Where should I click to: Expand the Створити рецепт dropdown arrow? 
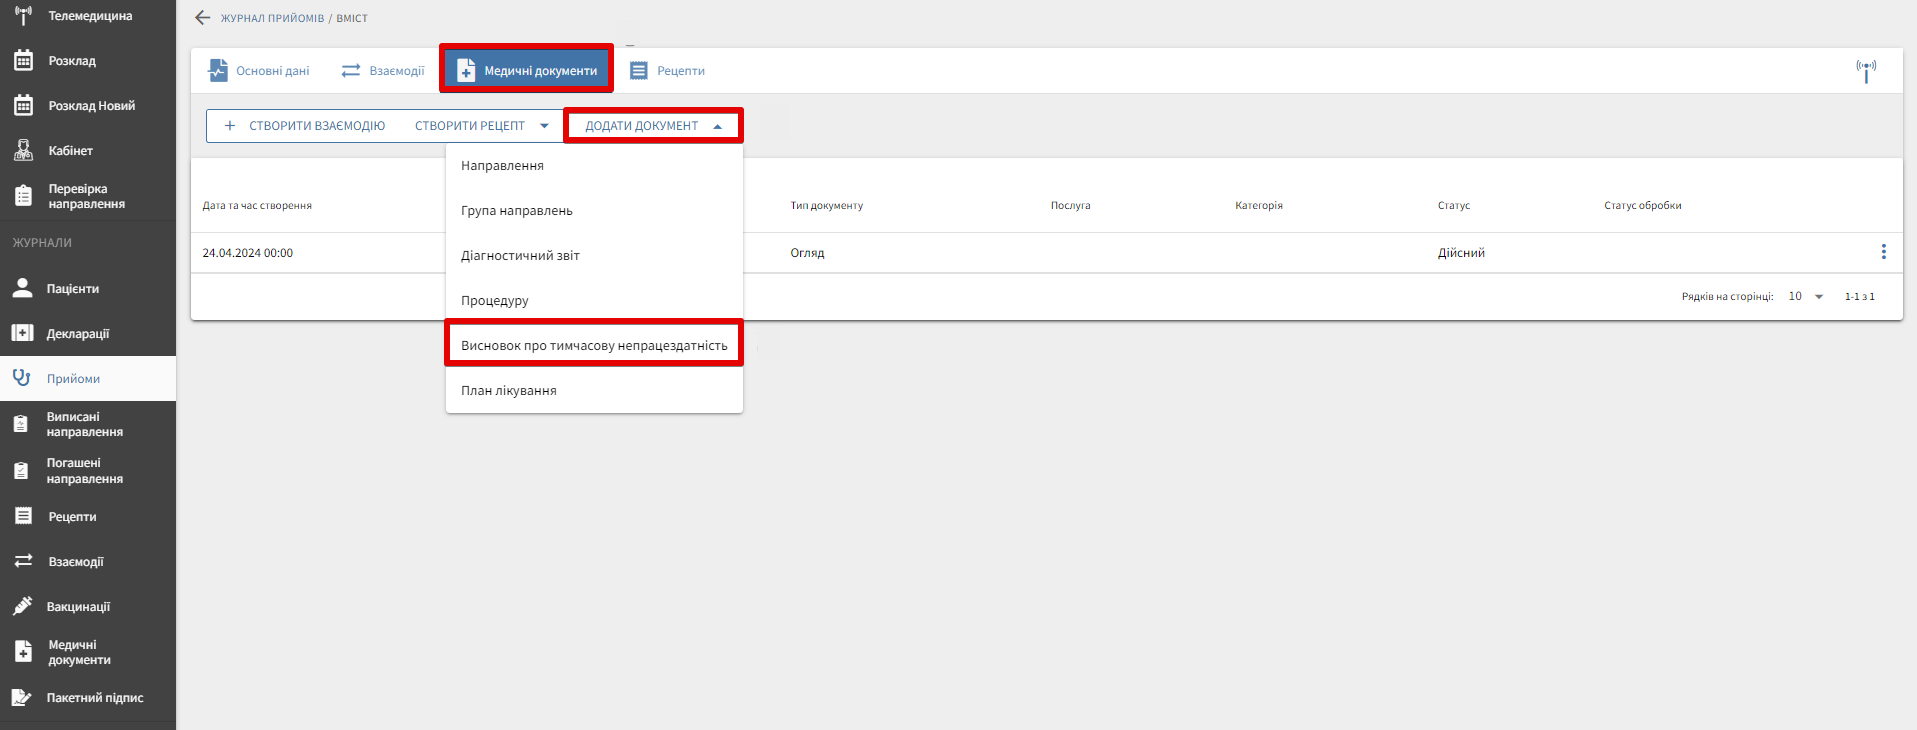point(544,126)
